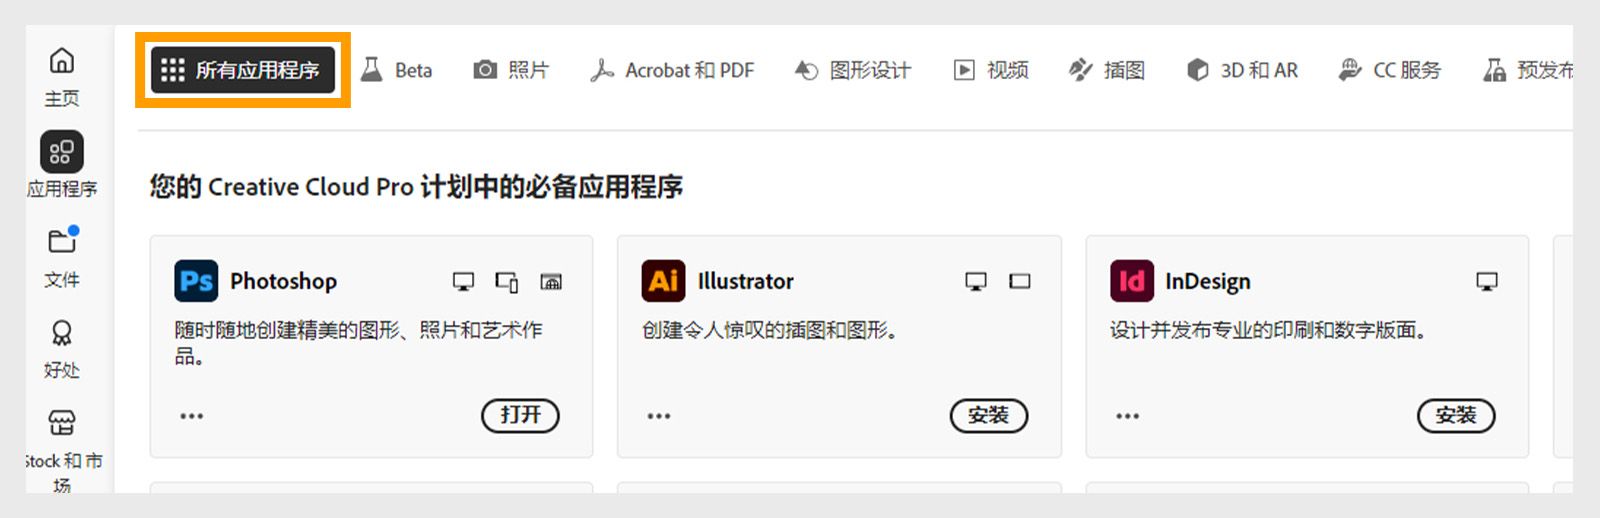This screenshot has height=518, width=1600.
Task: Click Illustrator's tablet platform icon
Action: coord(1020,282)
